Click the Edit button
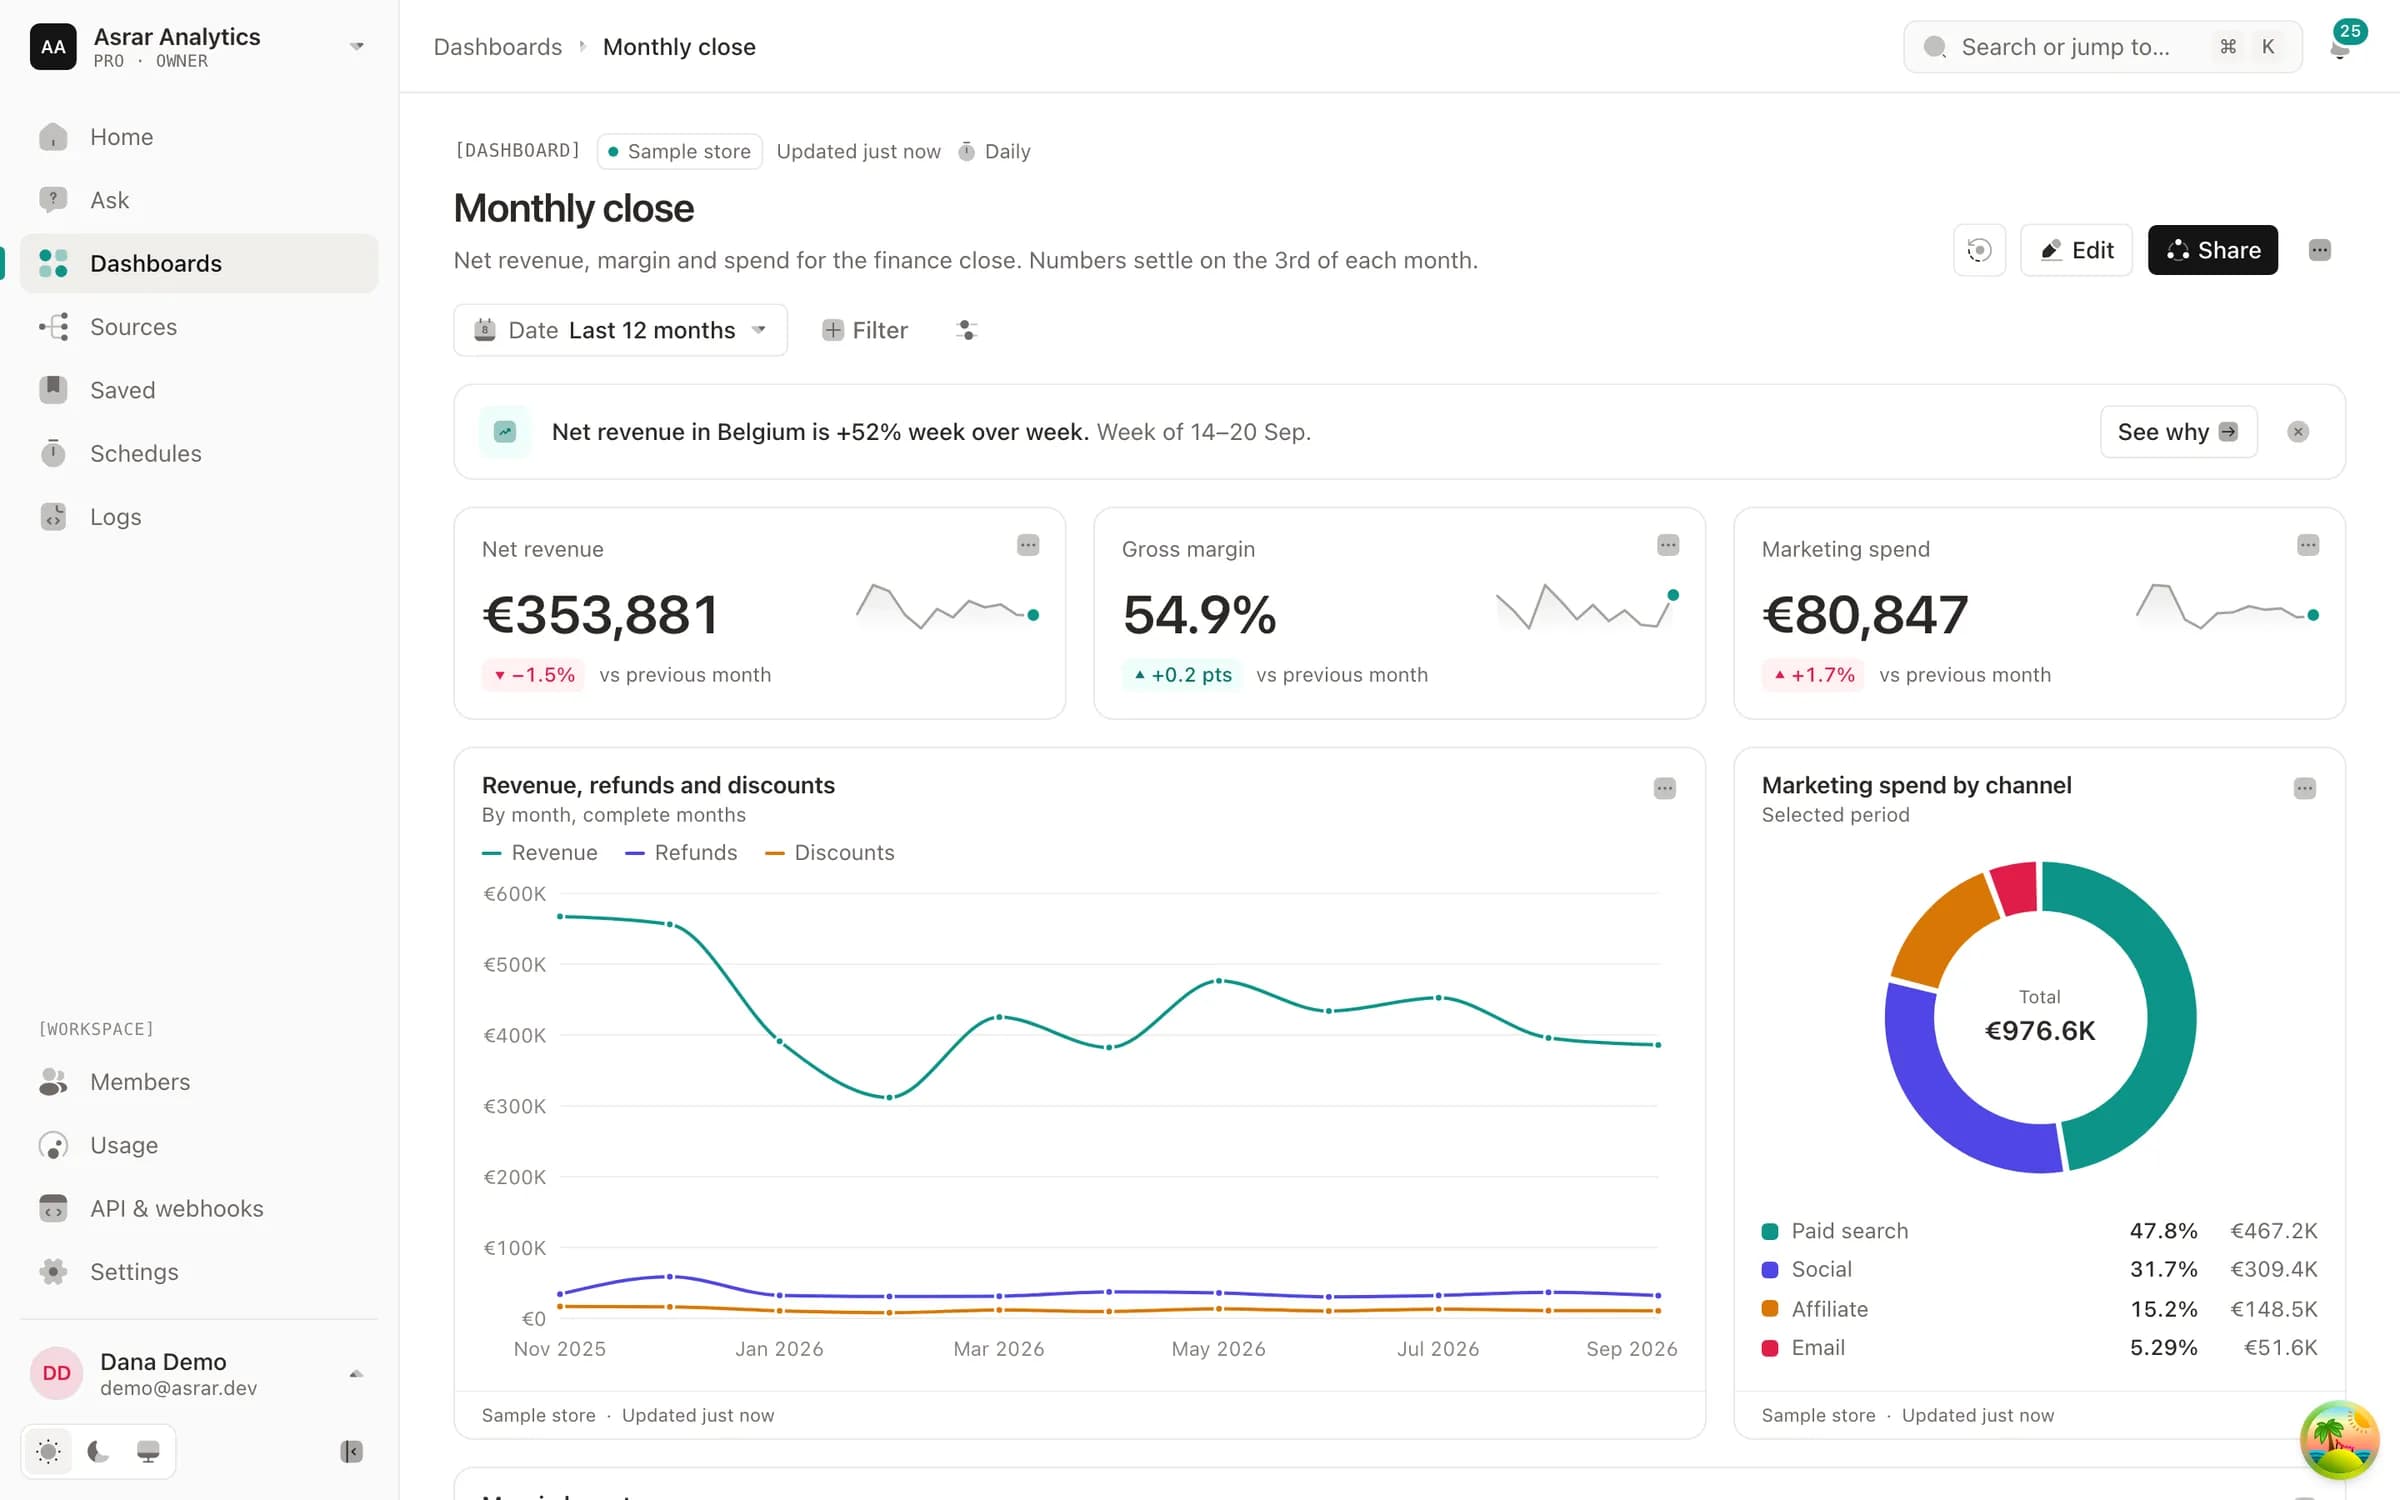This screenshot has height=1500, width=2400. (x=2076, y=250)
